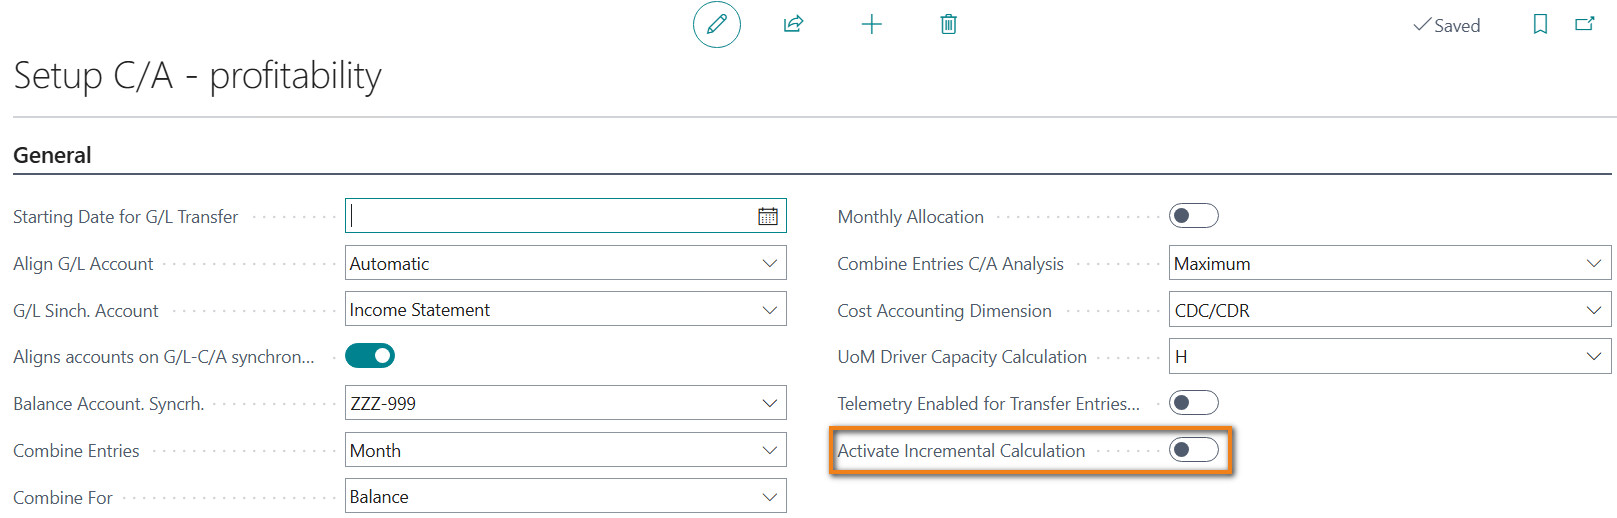Expand UoM Driver Capacity Calculation dropdown
This screenshot has height=518, width=1617.
(x=1390, y=356)
